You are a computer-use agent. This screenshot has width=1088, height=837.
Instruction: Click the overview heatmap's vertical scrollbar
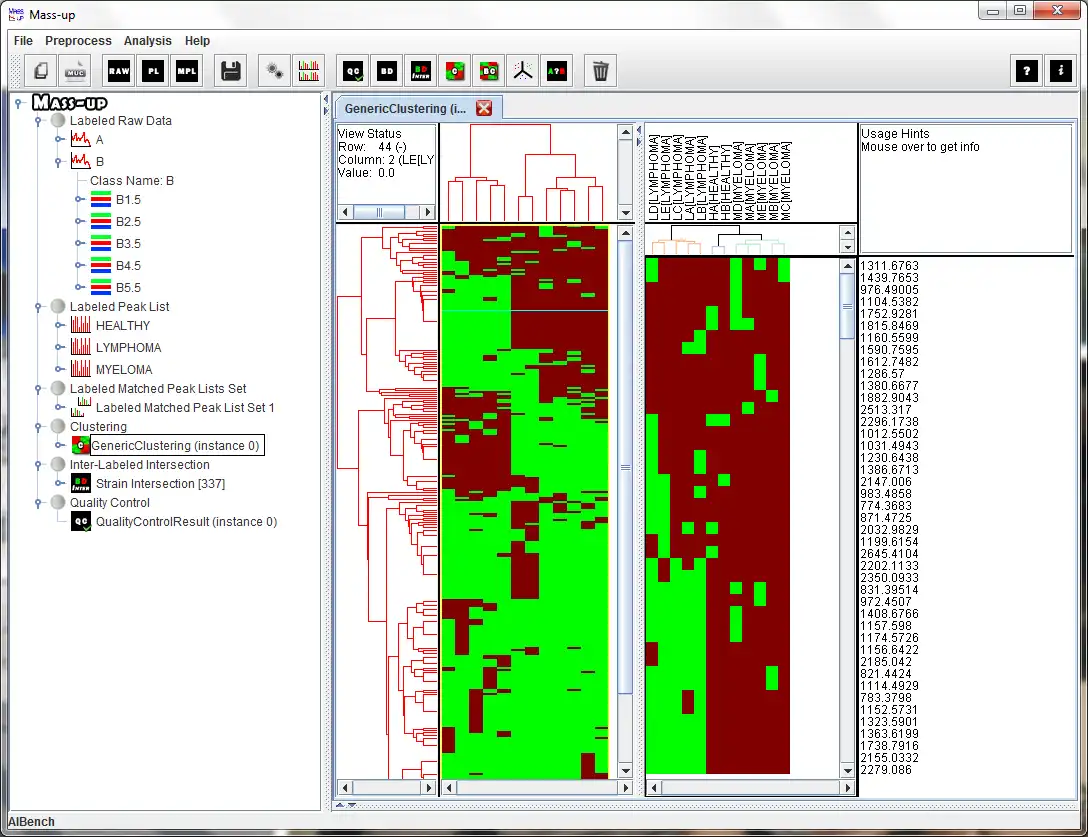coord(625,501)
